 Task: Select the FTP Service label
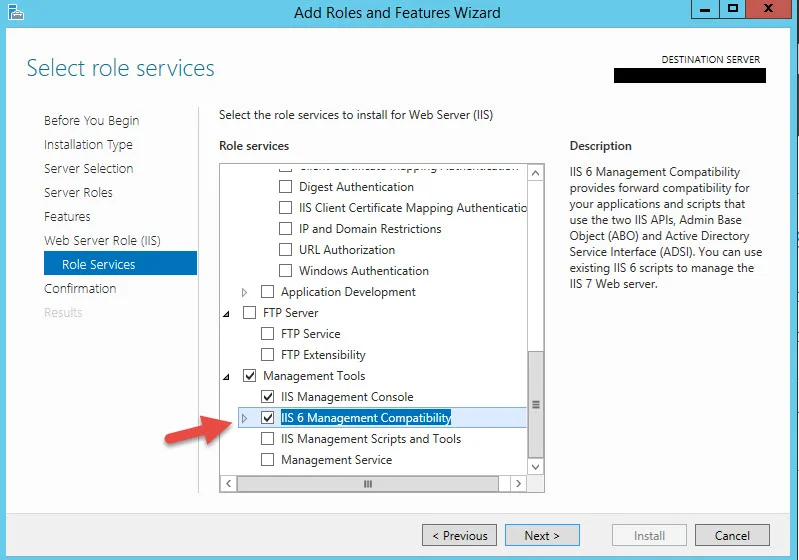coord(310,334)
